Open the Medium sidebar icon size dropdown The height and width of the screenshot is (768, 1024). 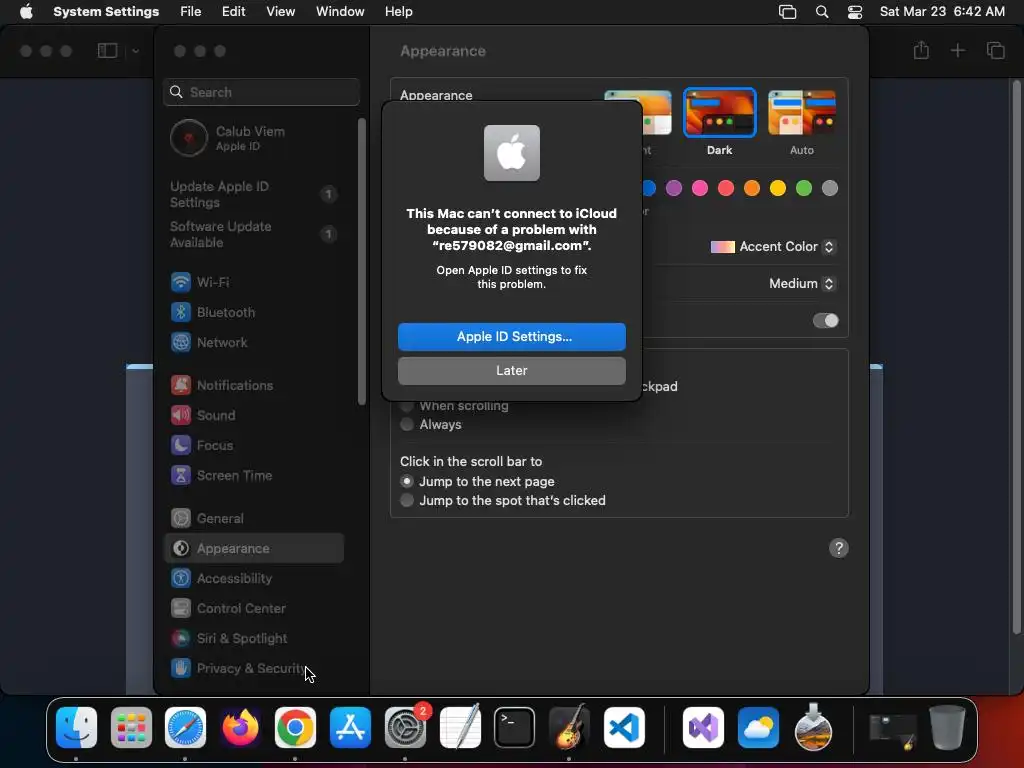(x=802, y=283)
